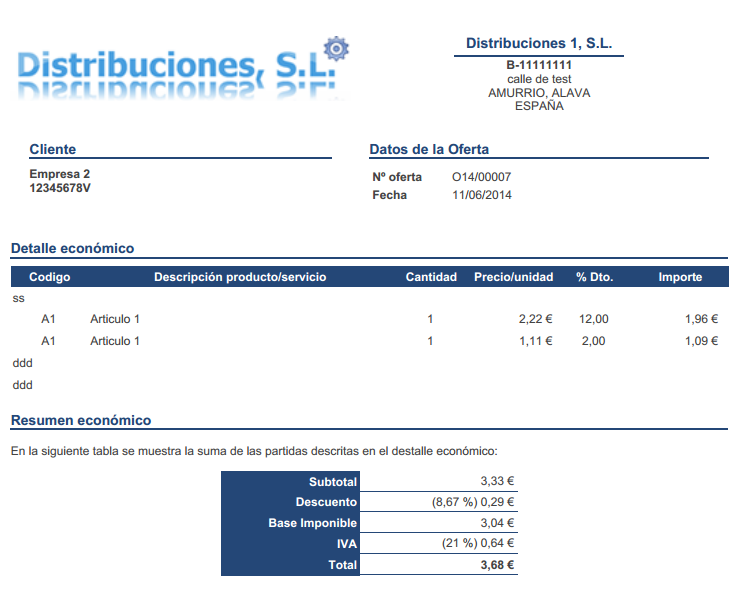The width and height of the screenshot is (745, 607).
Task: Click the sentence starting En la siguiente tabla
Action: coord(254,451)
